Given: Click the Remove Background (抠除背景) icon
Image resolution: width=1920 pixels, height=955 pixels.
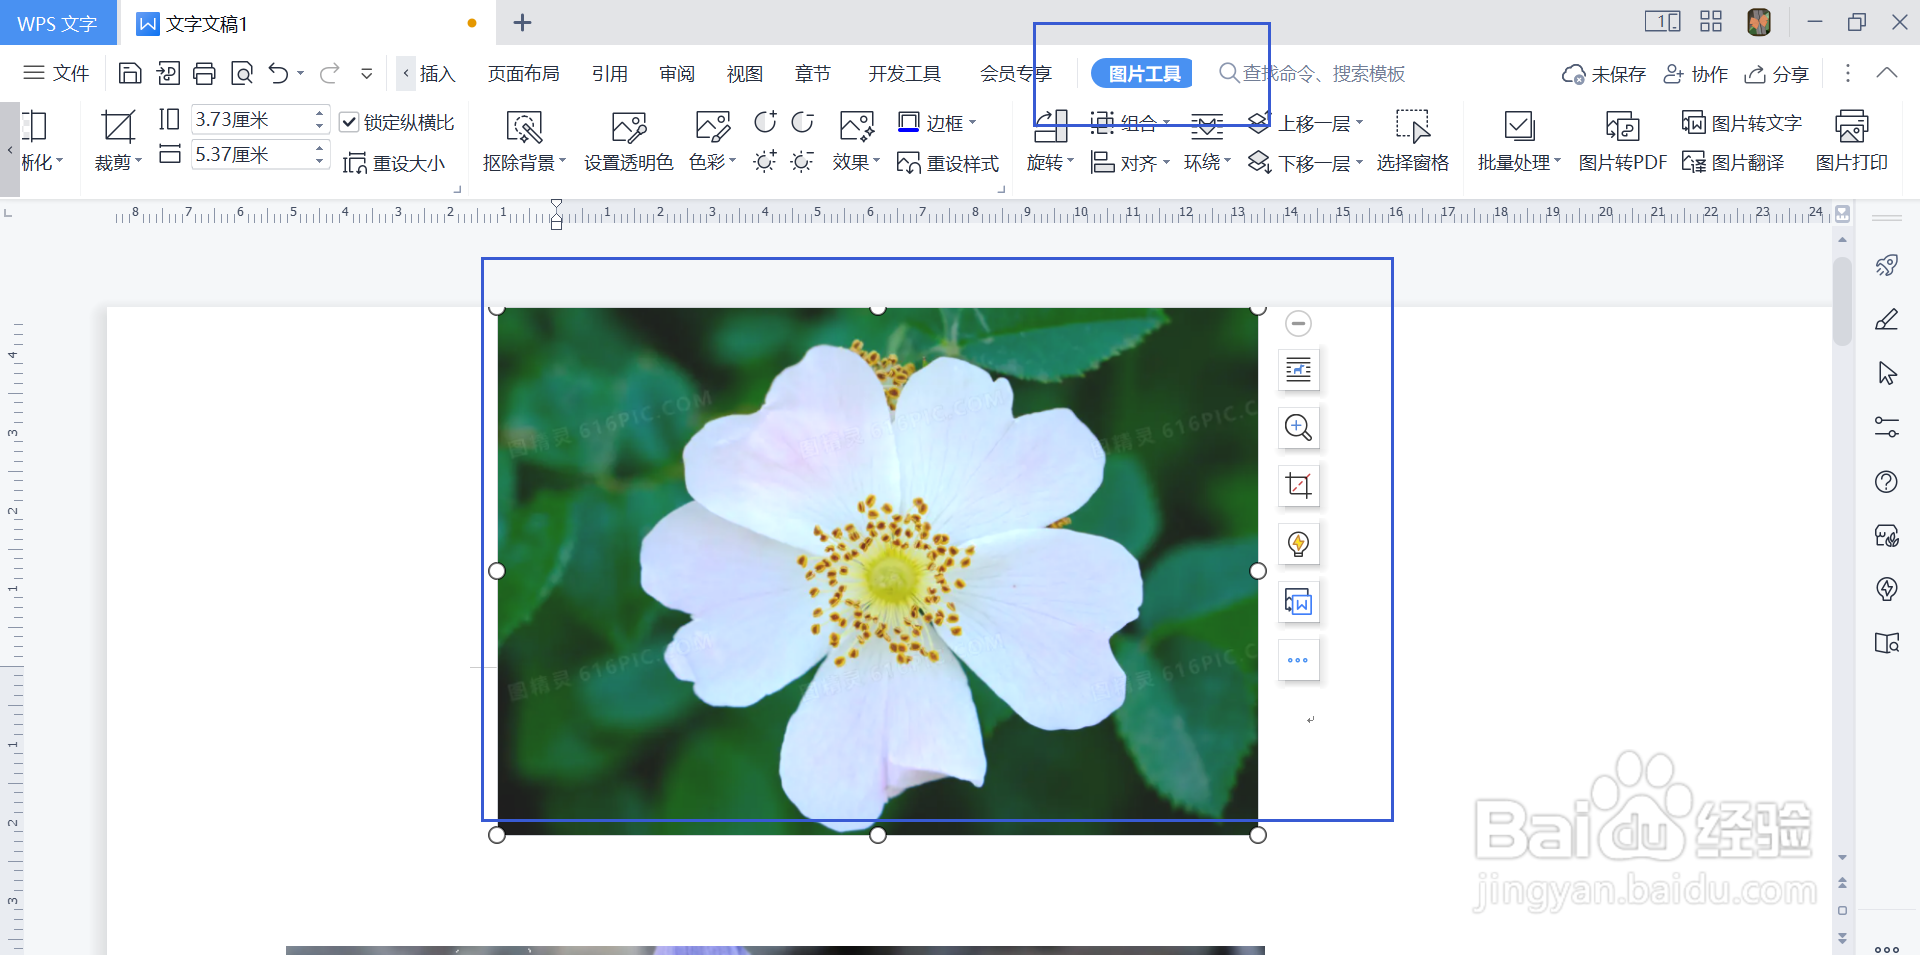Looking at the screenshot, I should [524, 127].
